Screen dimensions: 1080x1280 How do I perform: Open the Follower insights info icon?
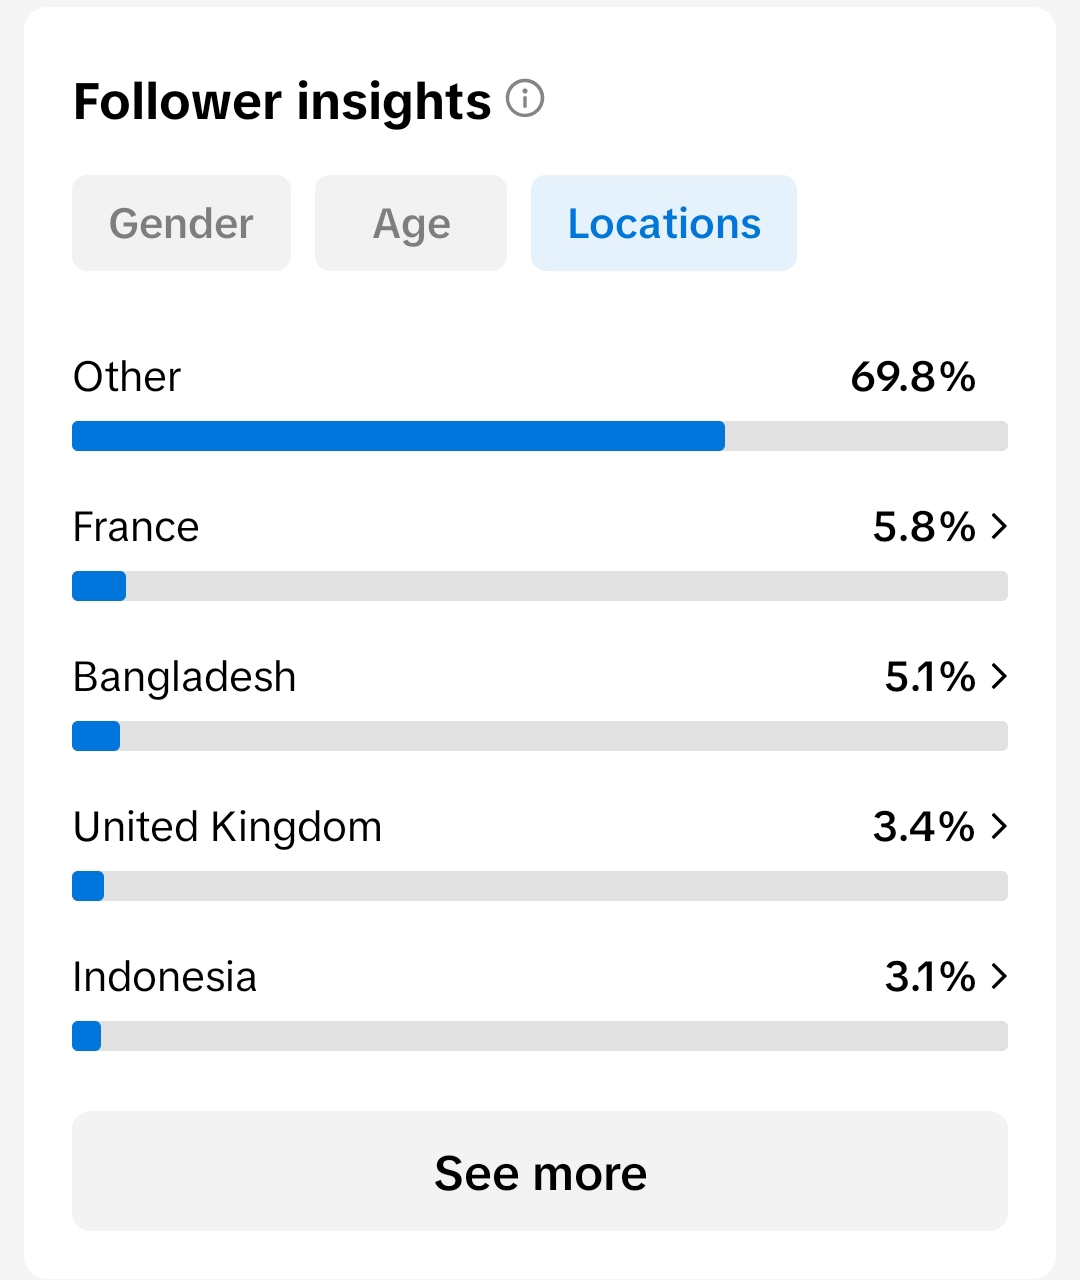click(525, 99)
